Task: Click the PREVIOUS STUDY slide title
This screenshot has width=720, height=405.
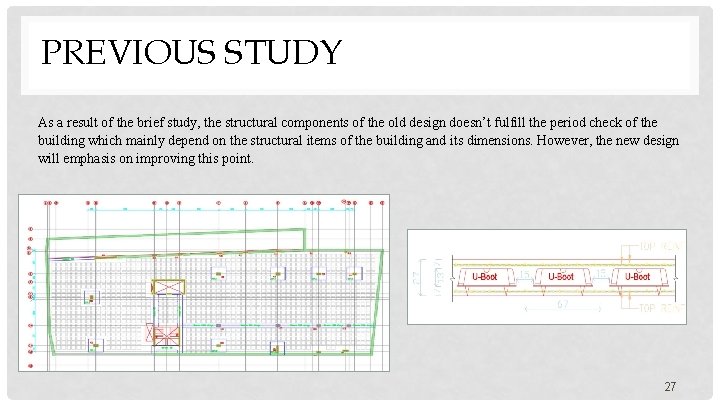Action: [191, 51]
